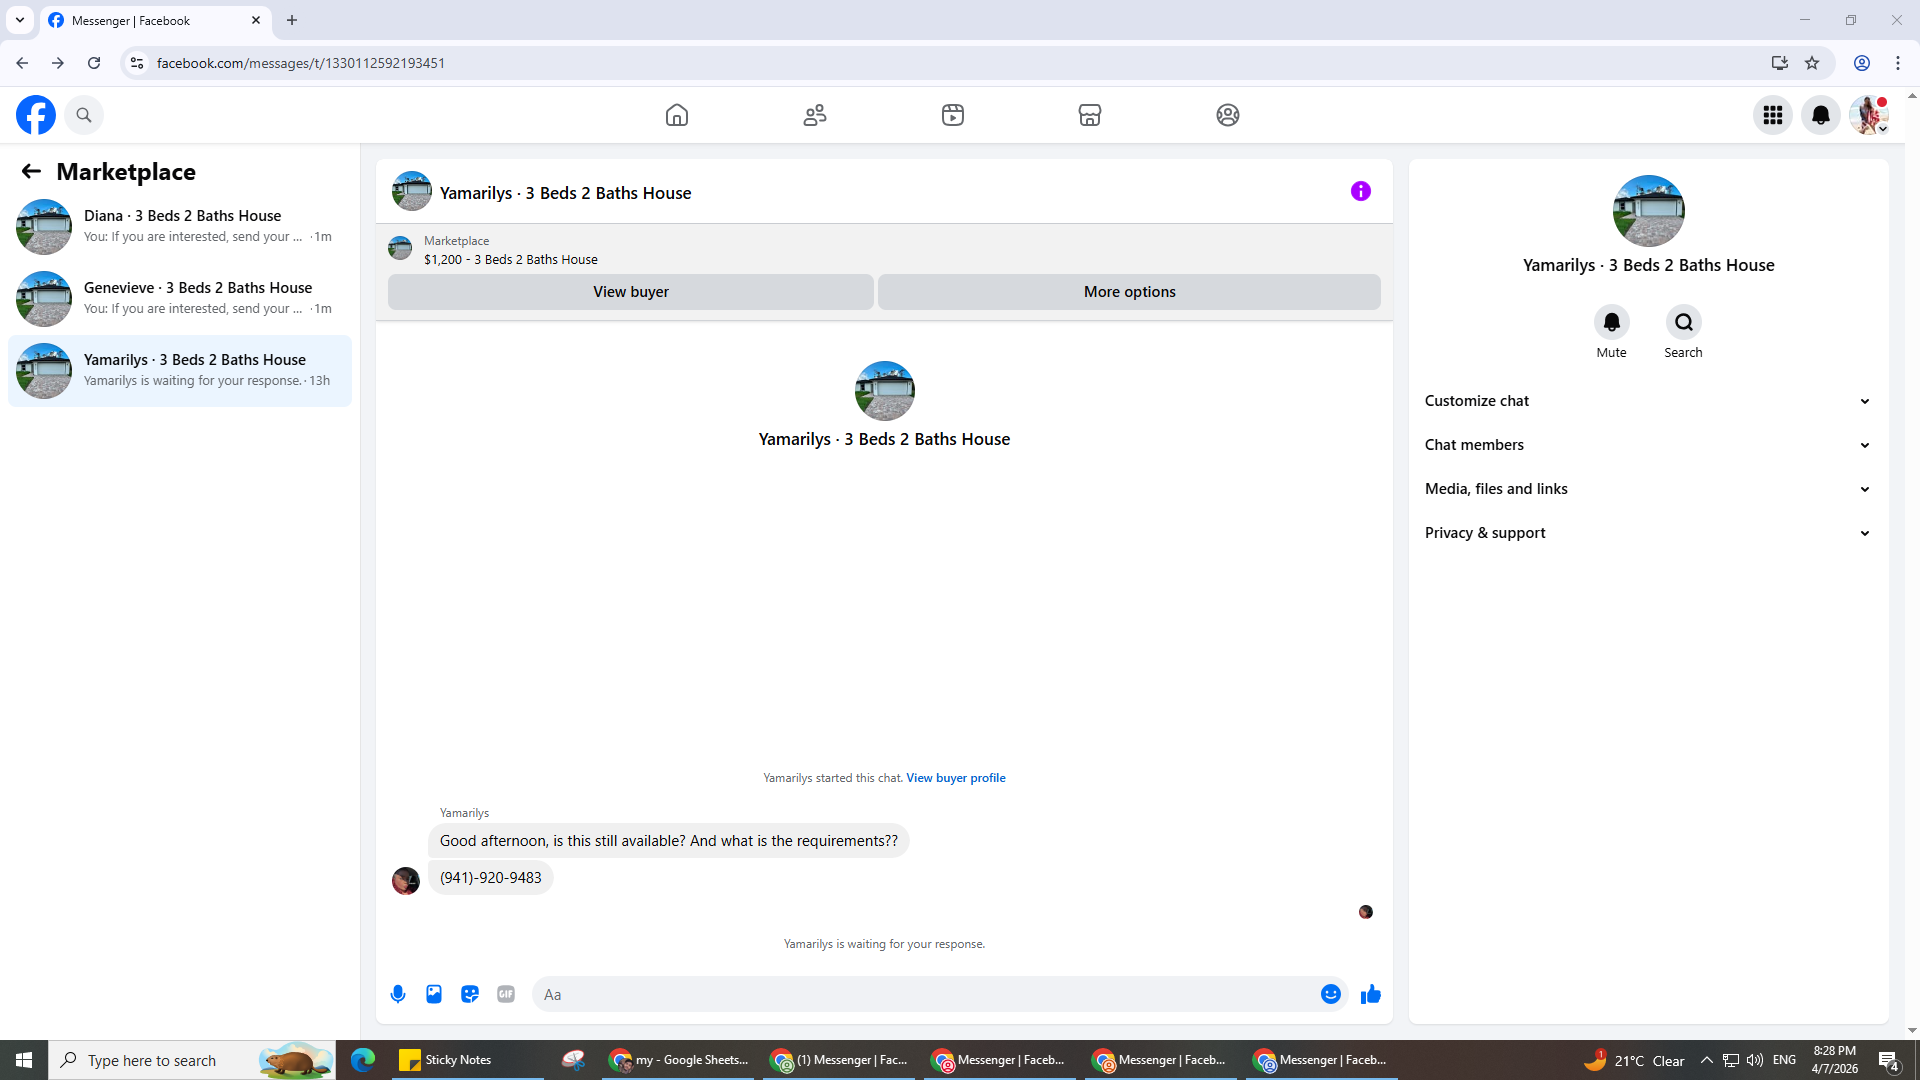The width and height of the screenshot is (1920, 1080).
Task: Open the Diana 3 Beds conversation
Action: (180, 226)
